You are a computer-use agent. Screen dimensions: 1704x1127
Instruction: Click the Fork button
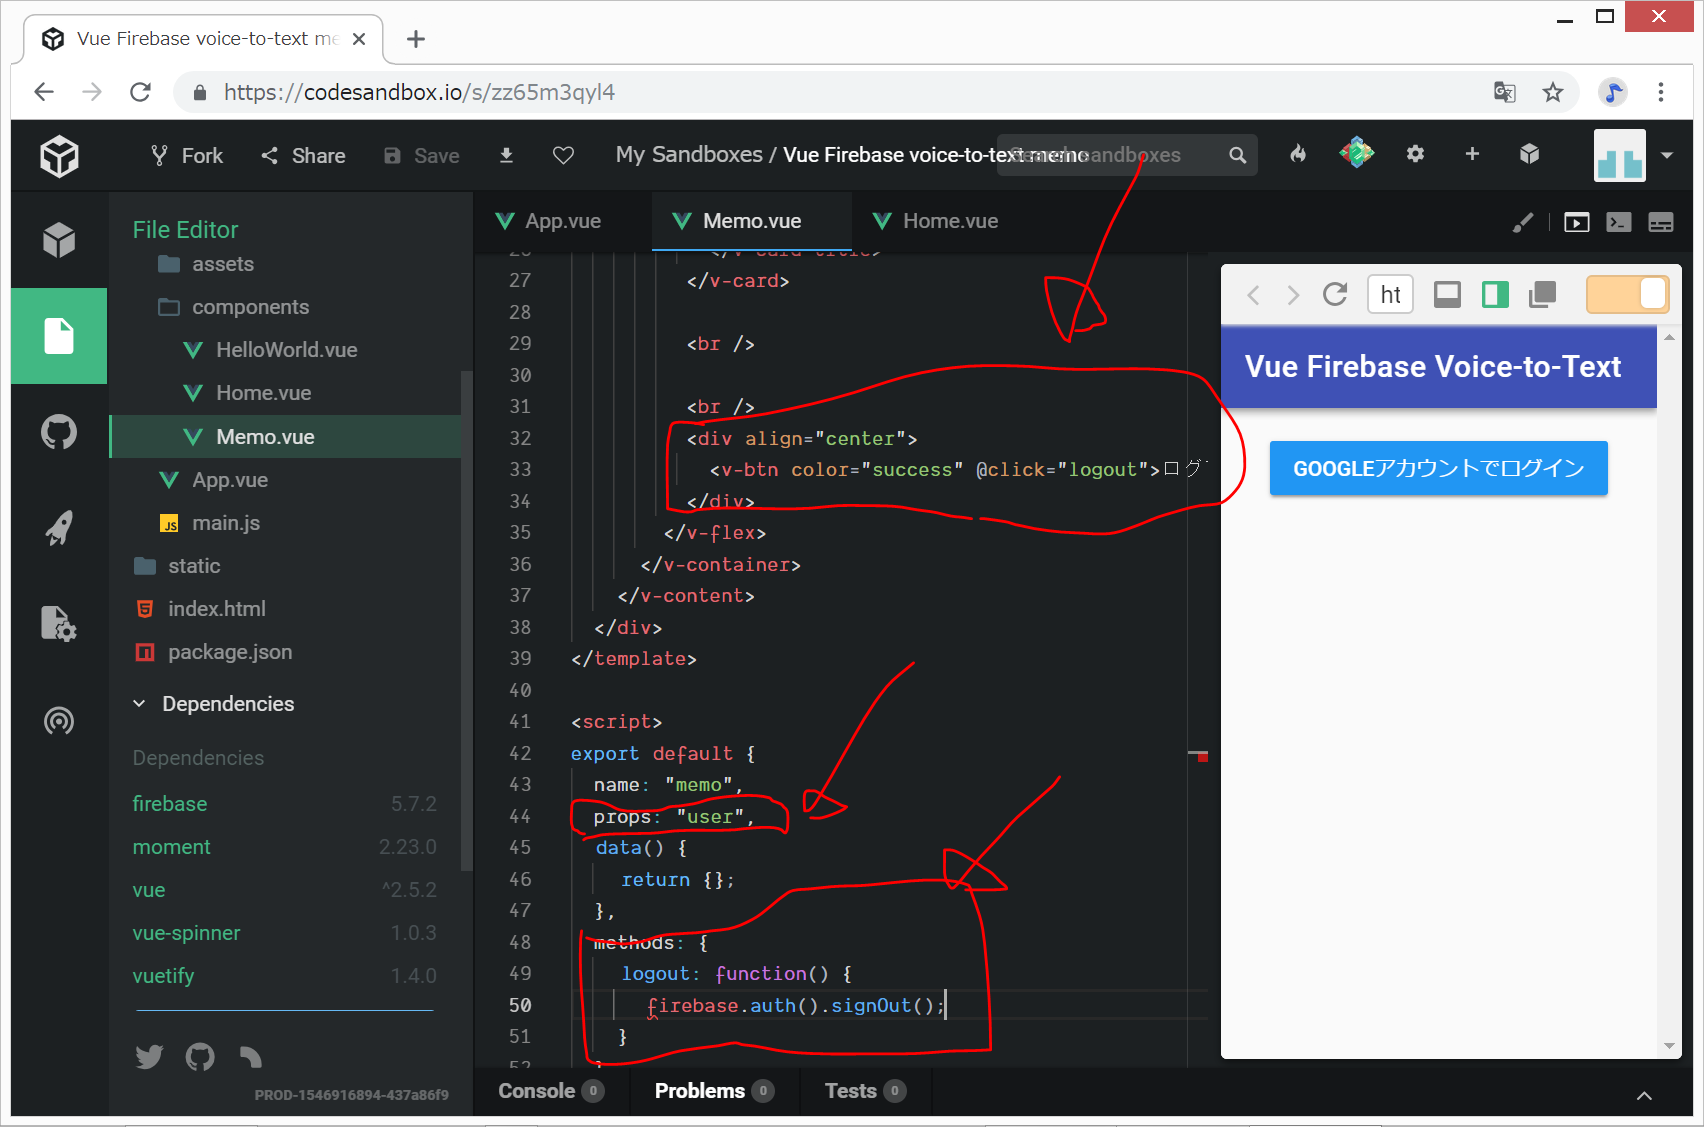187,156
